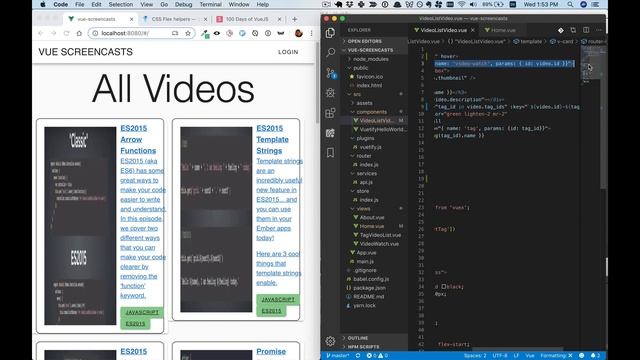
Task: Click the Template Strings video thumbnail
Action: point(216,220)
